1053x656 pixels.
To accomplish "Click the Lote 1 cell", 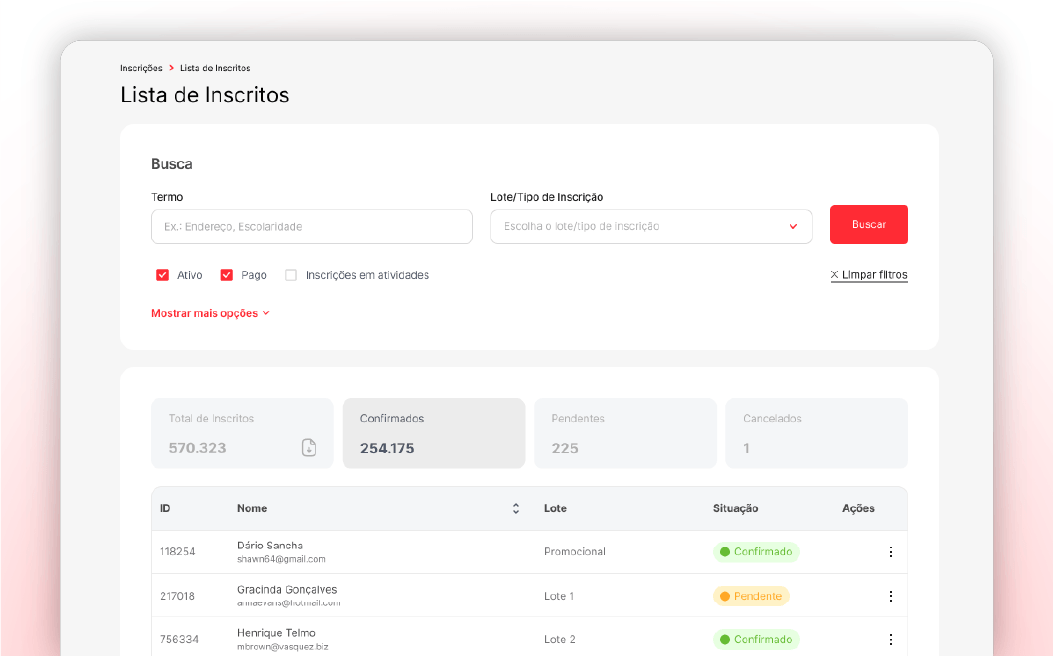I will tap(559, 596).
